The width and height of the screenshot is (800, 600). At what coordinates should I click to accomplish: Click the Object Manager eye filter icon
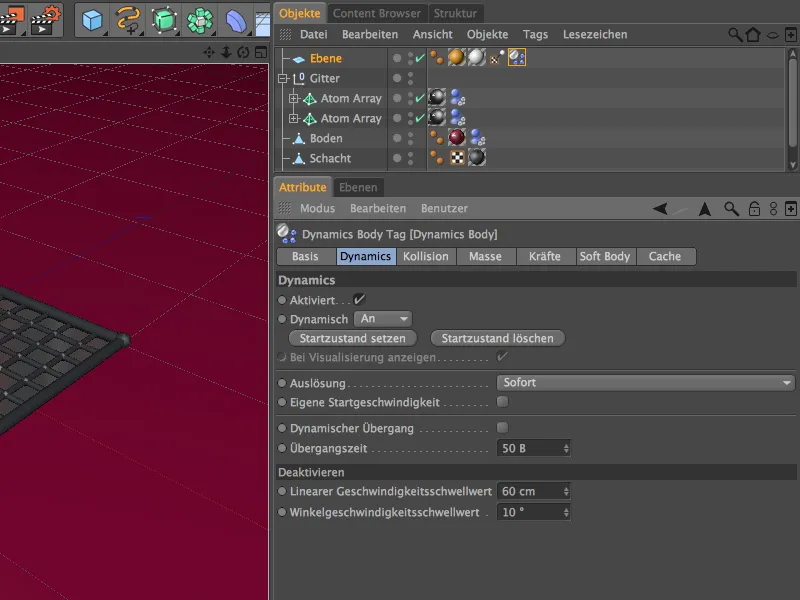pyautogui.click(x=773, y=35)
